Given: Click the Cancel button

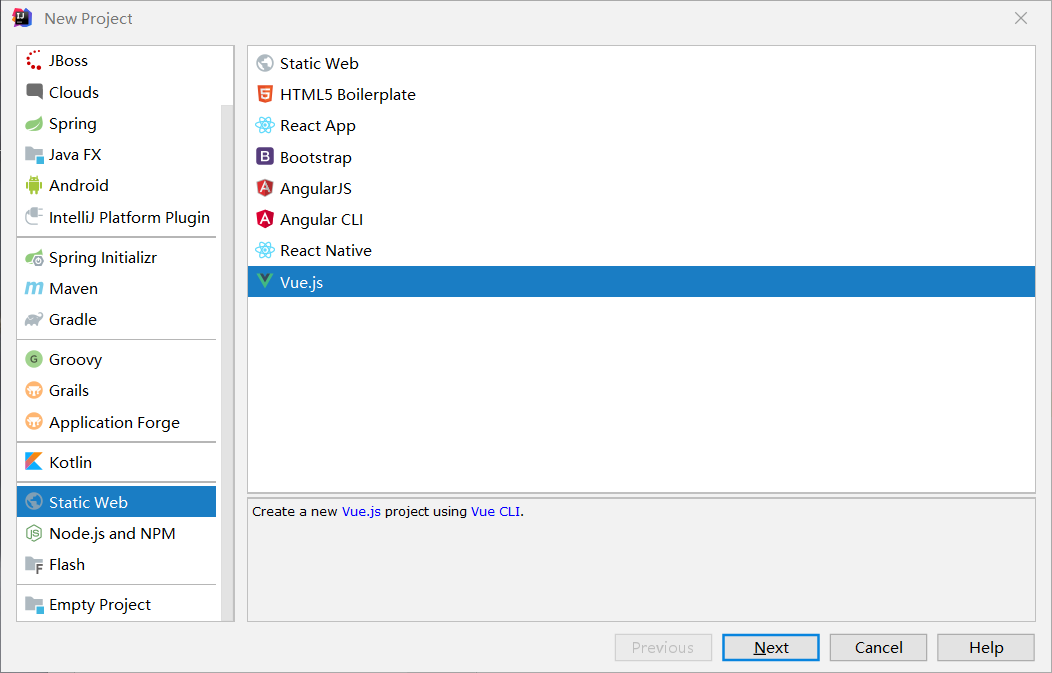Looking at the screenshot, I should pos(878,648).
